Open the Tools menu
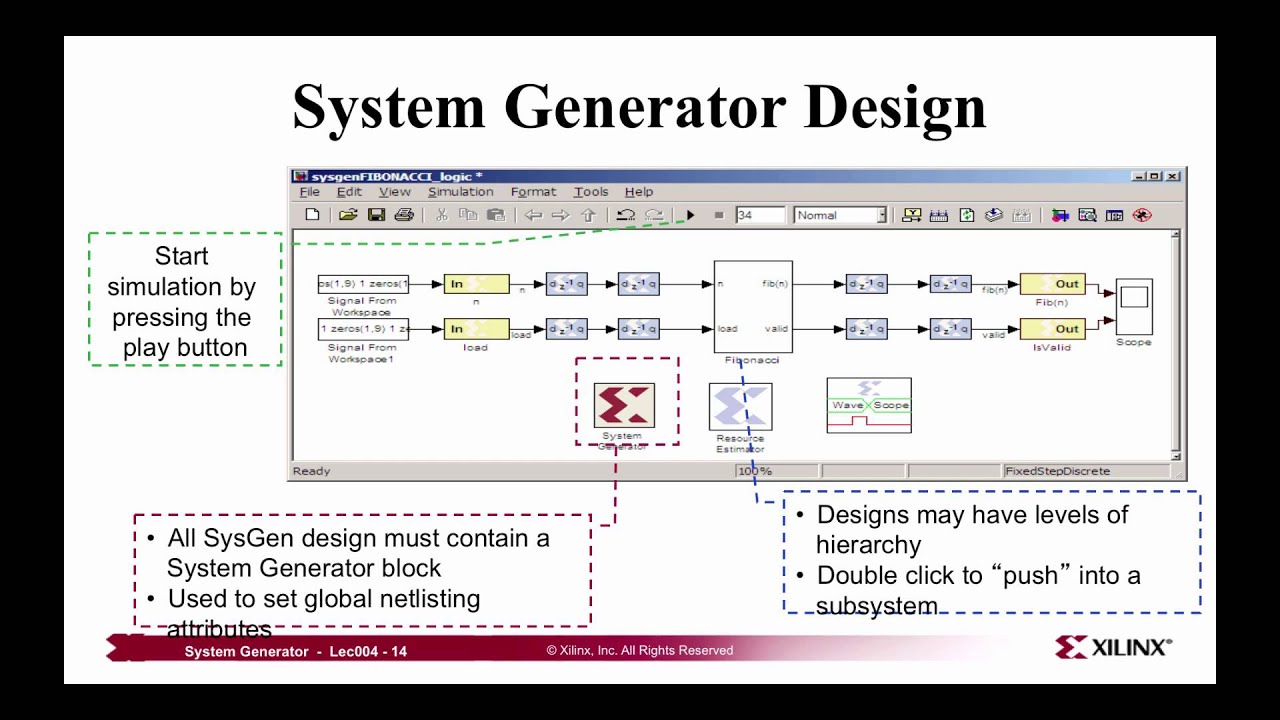 pyautogui.click(x=591, y=192)
